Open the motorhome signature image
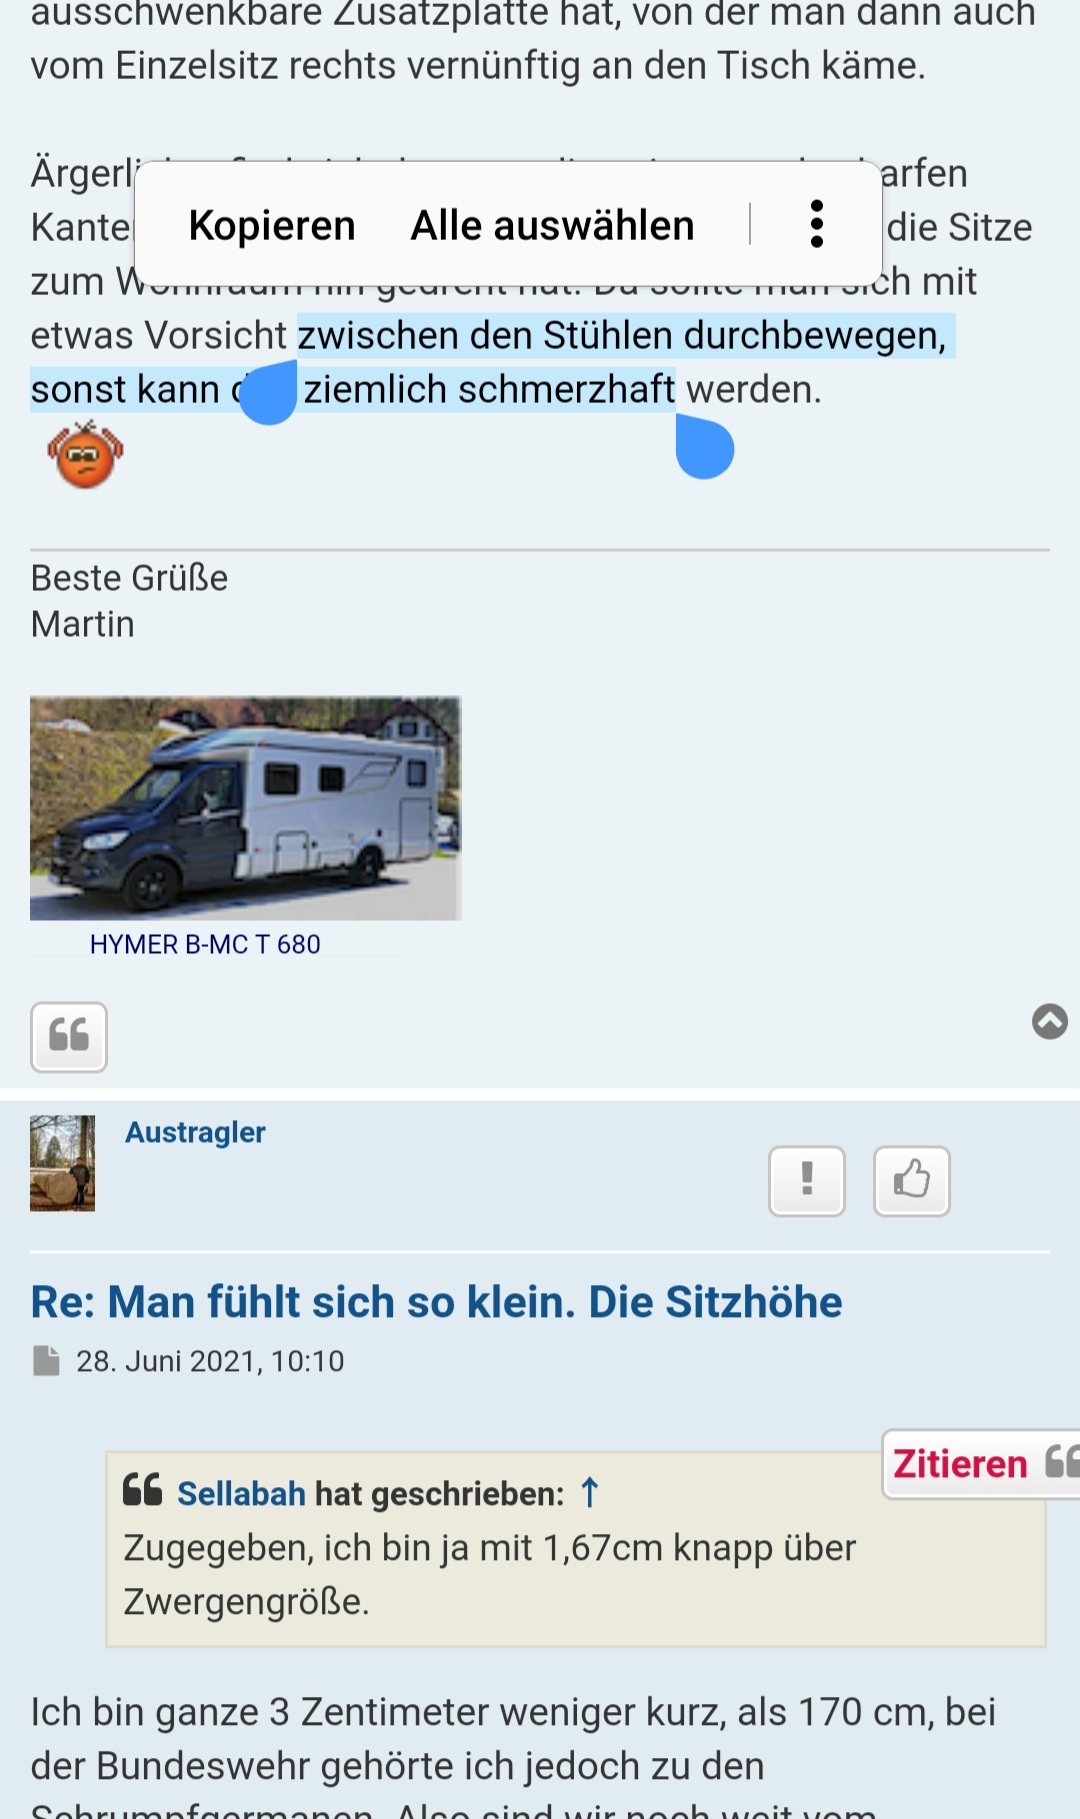The width and height of the screenshot is (1080, 1819). point(245,808)
